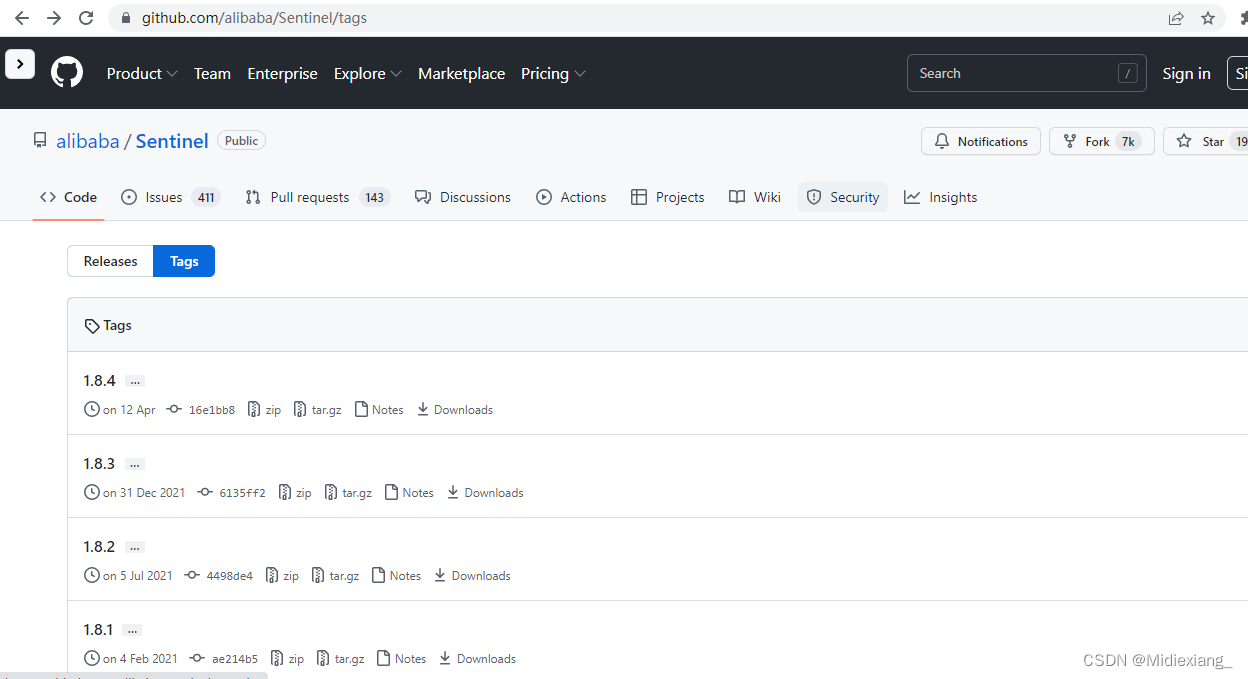Screen dimensions: 1248x679
Task: Open commit 6135ff2 link
Action: 232,493
